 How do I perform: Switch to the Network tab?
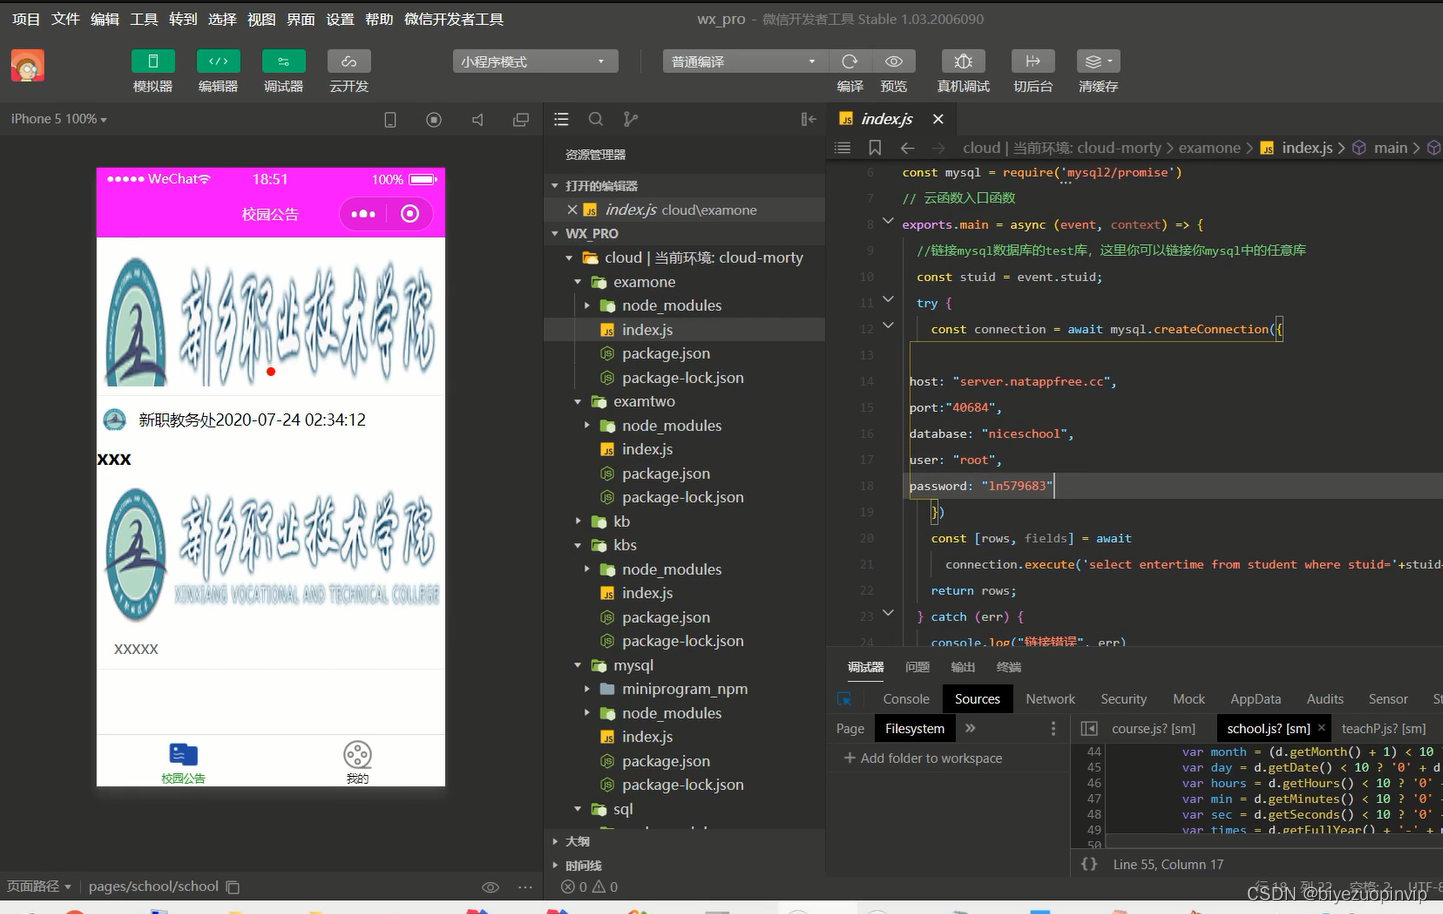tap(1050, 699)
